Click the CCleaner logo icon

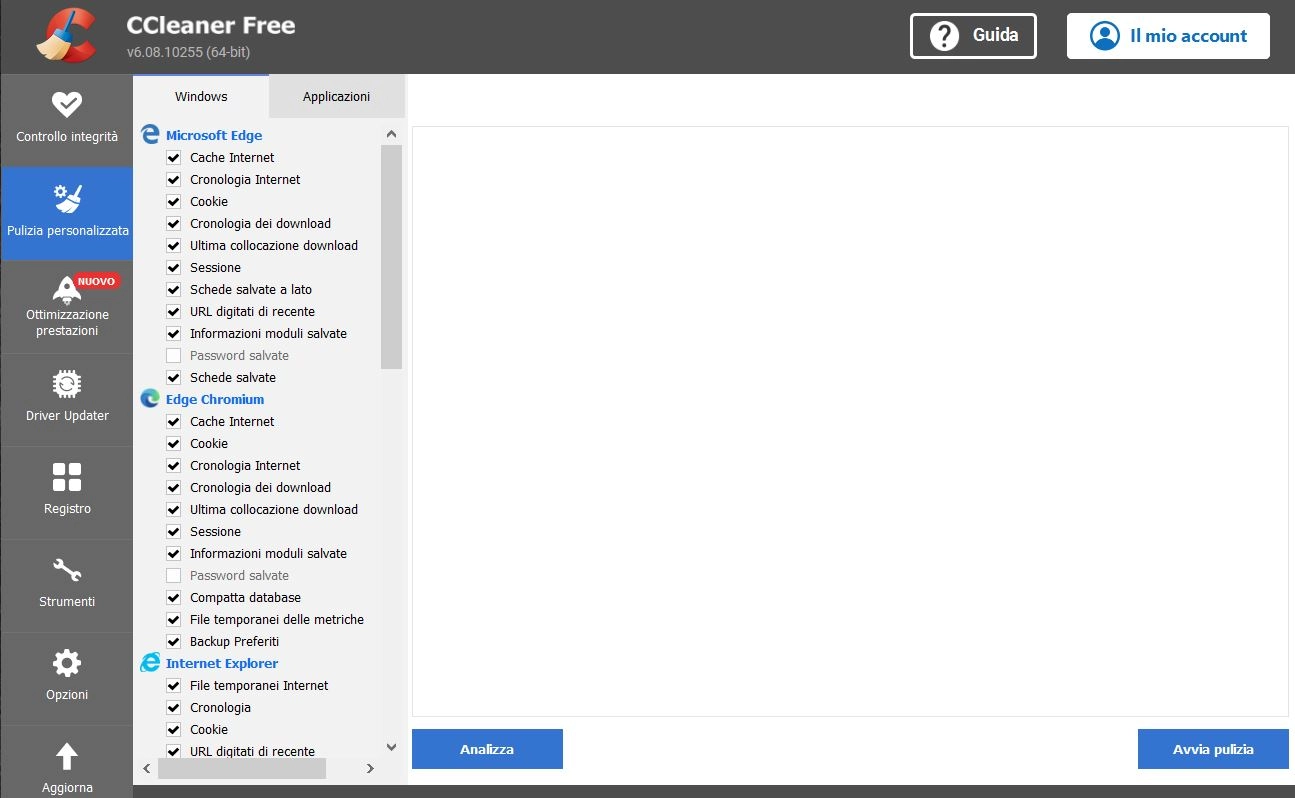66,36
